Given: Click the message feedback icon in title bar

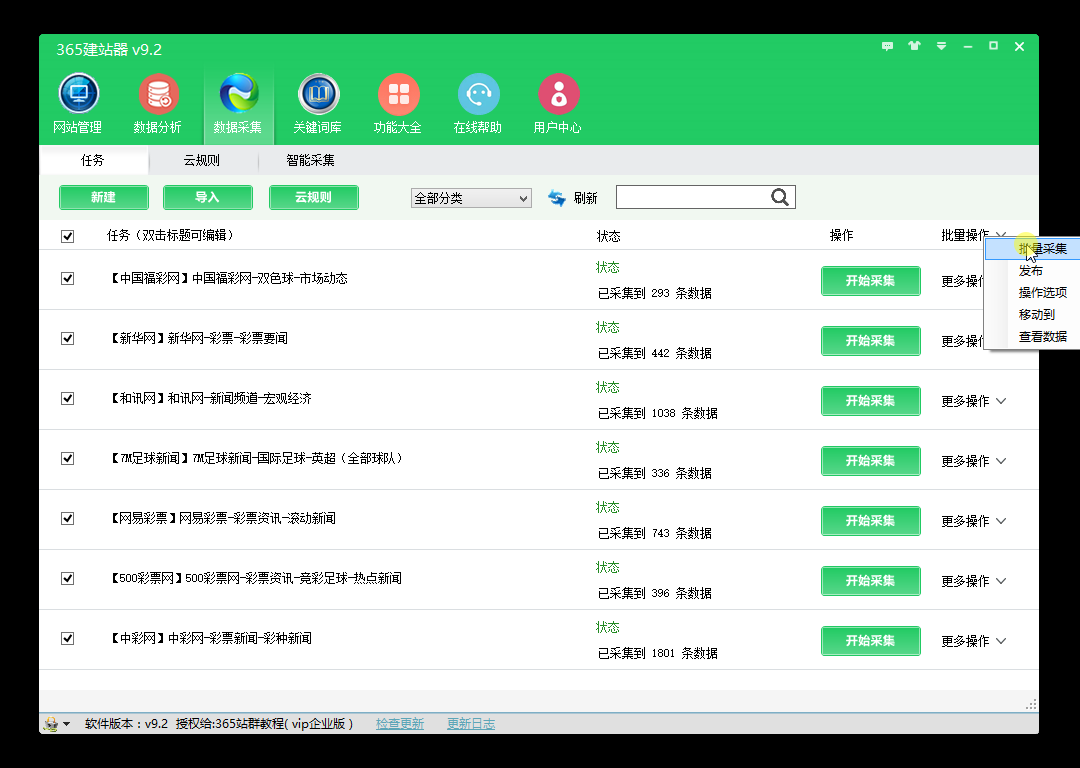Looking at the screenshot, I should point(887,46).
